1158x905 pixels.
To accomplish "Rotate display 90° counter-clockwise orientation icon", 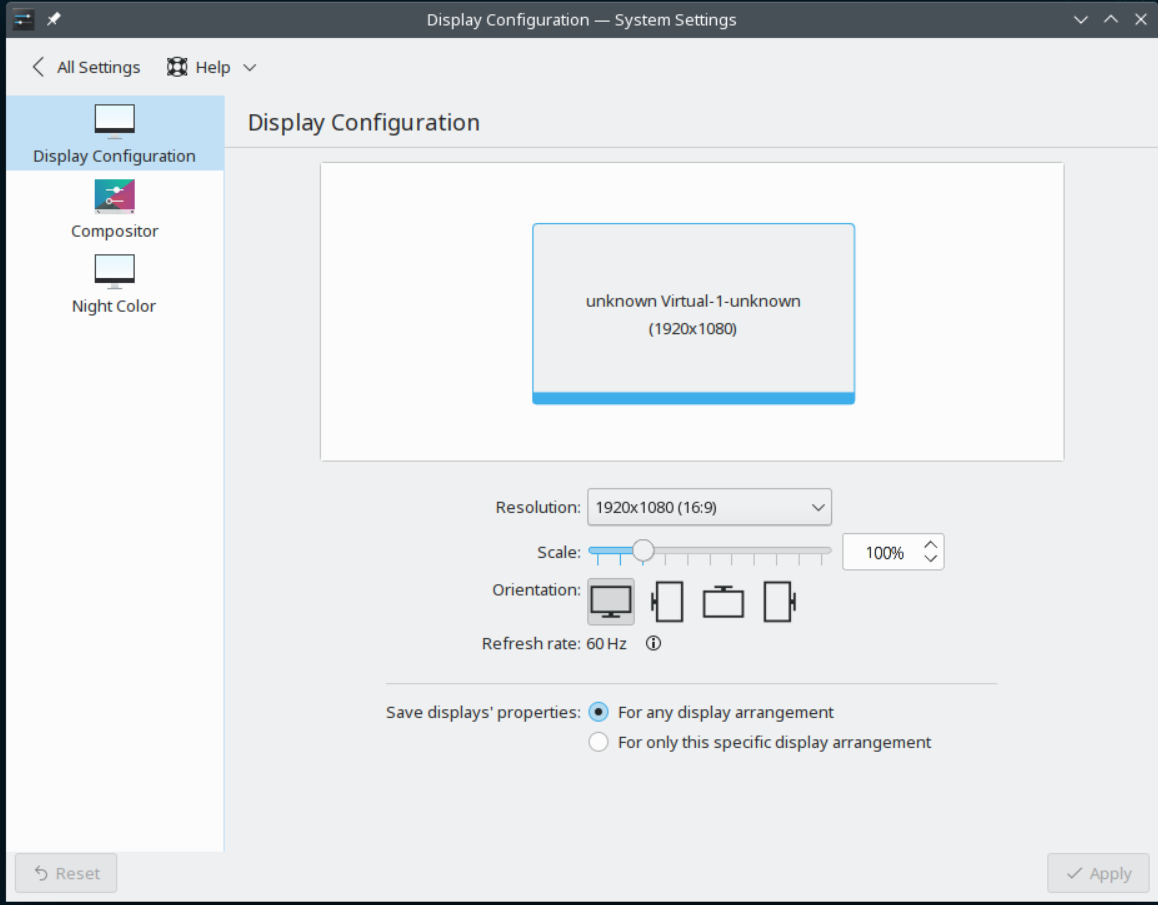I will (x=667, y=601).
